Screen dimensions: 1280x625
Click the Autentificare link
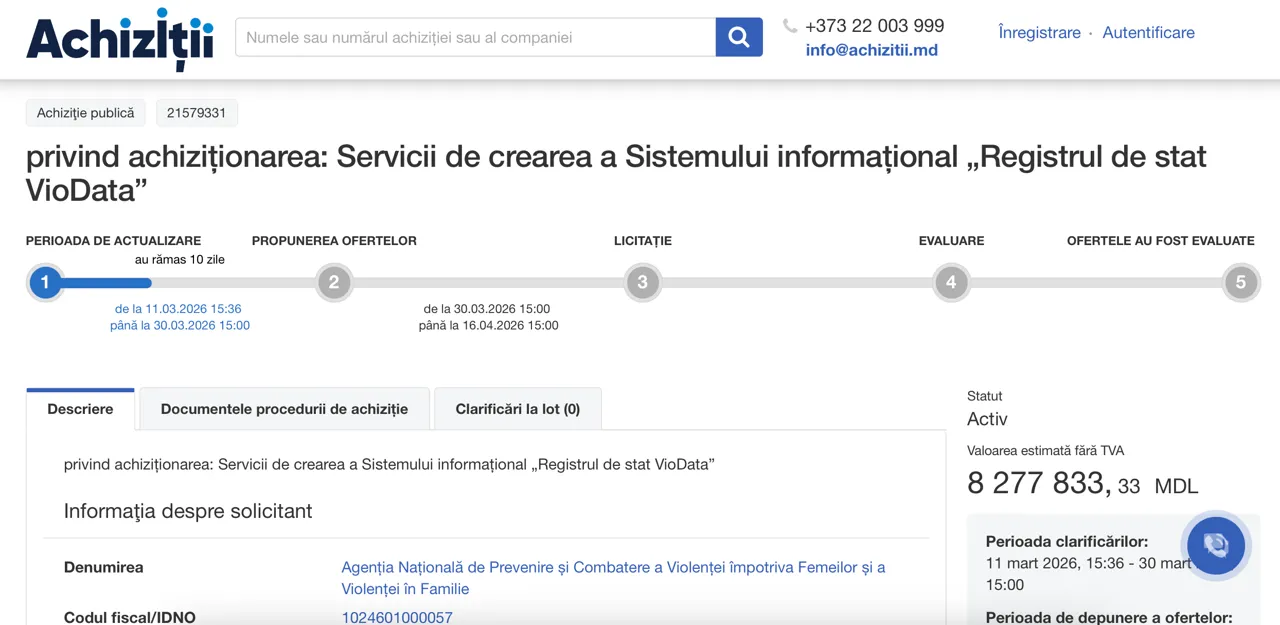coord(1148,32)
